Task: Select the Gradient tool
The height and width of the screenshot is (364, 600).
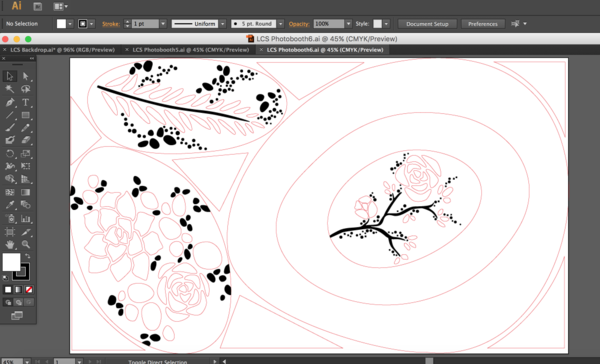Action: 26,192
